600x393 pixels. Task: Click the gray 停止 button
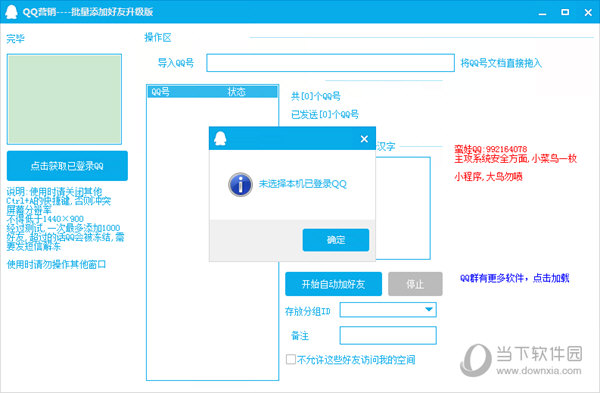[415, 284]
